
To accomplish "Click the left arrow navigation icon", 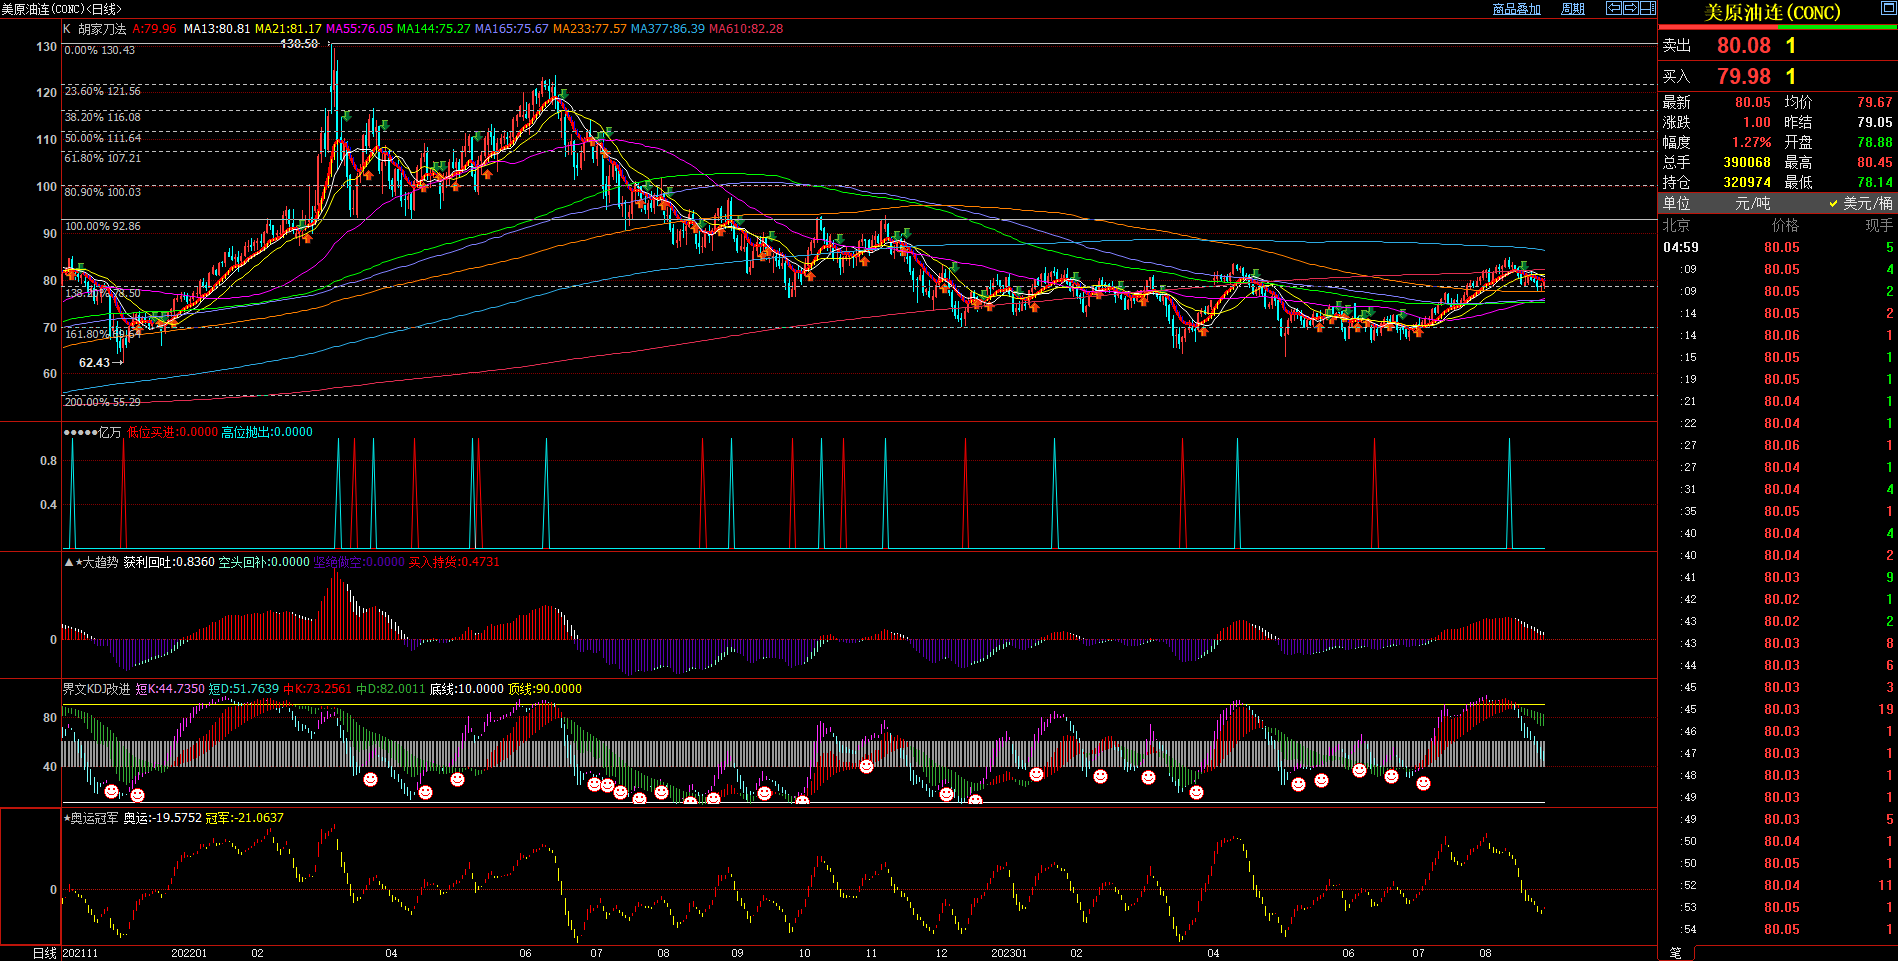I will coord(1613,8).
